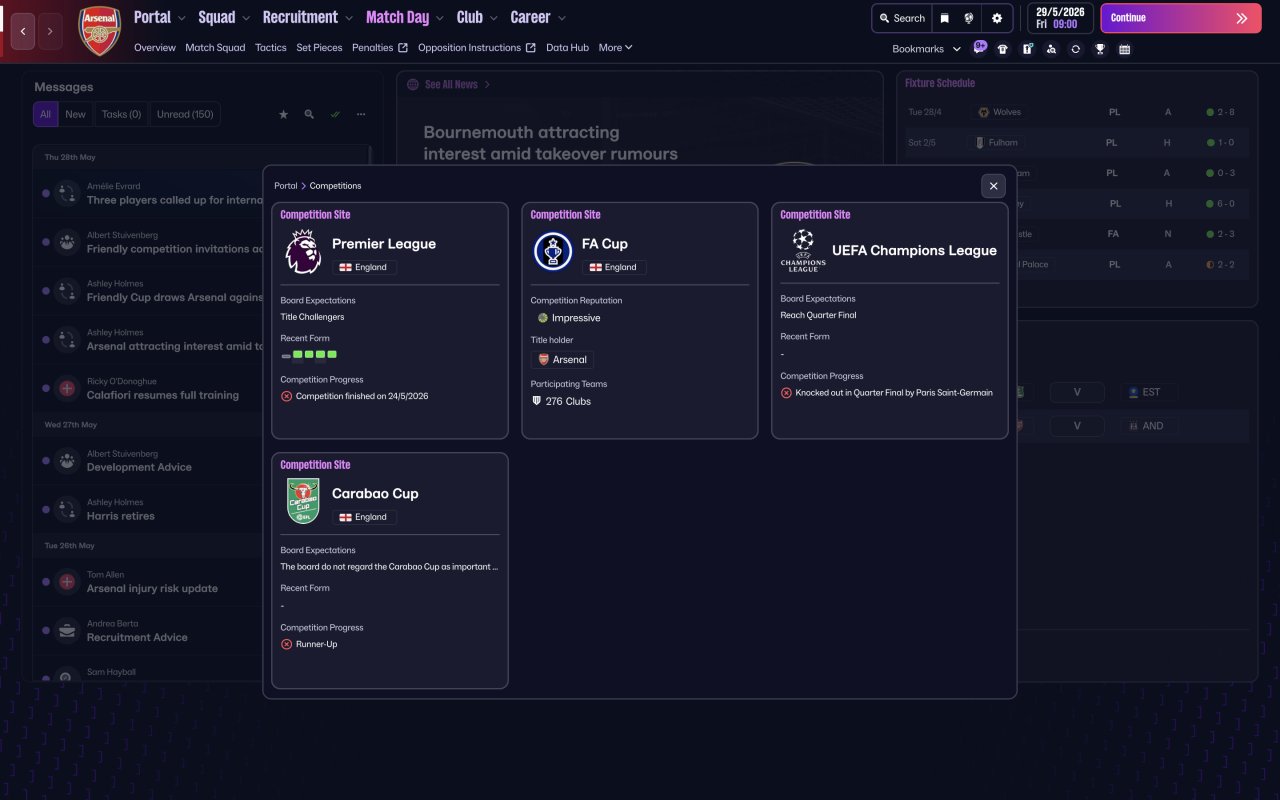1280x800 pixels.
Task: Expand the Match Day menu chevron
Action: point(440,18)
